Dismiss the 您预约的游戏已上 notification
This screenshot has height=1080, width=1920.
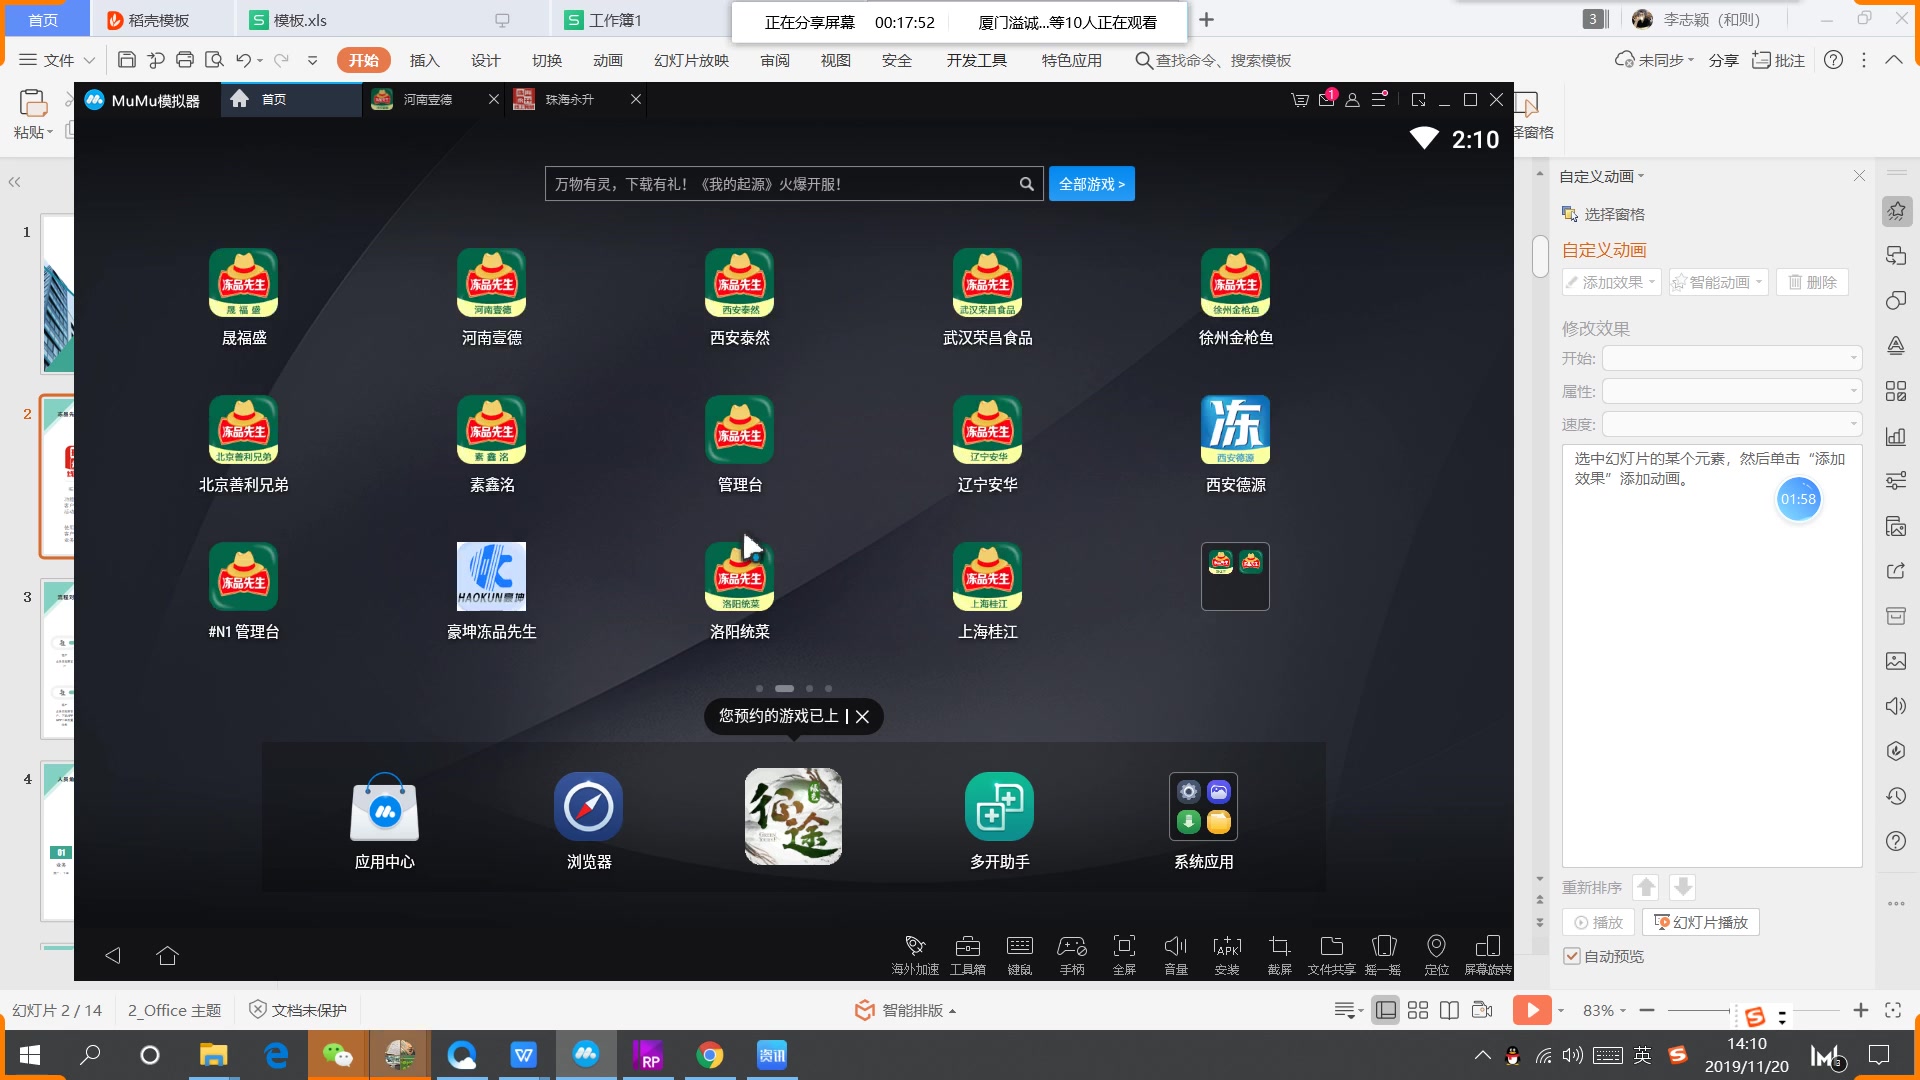(x=862, y=716)
